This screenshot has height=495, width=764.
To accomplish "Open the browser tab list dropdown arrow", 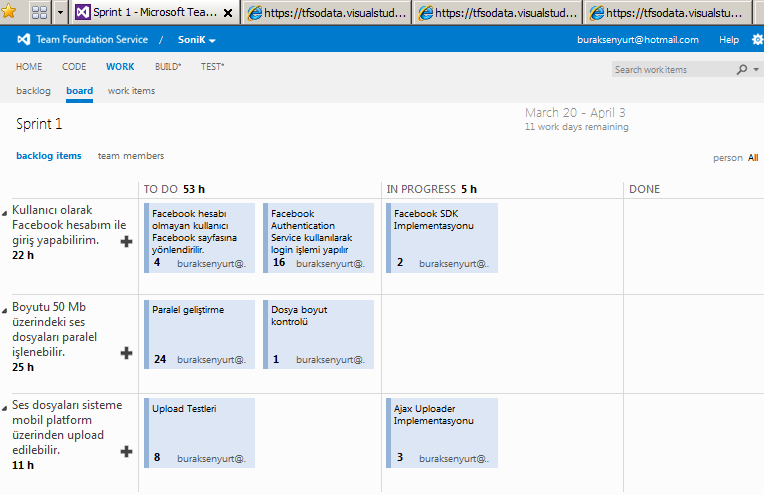I will pyautogui.click(x=61, y=13).
